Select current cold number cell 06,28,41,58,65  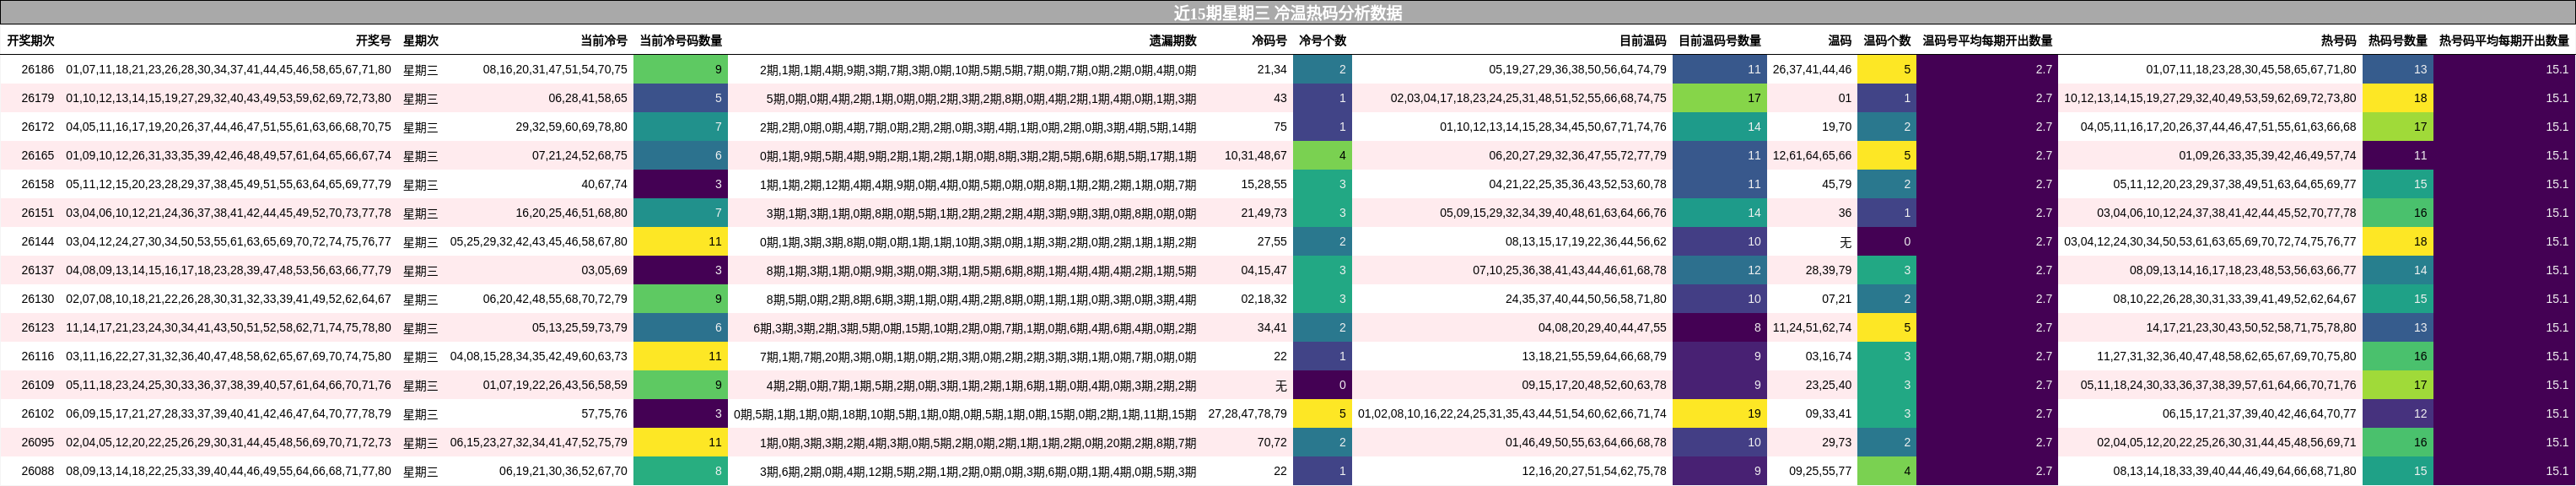pos(588,98)
